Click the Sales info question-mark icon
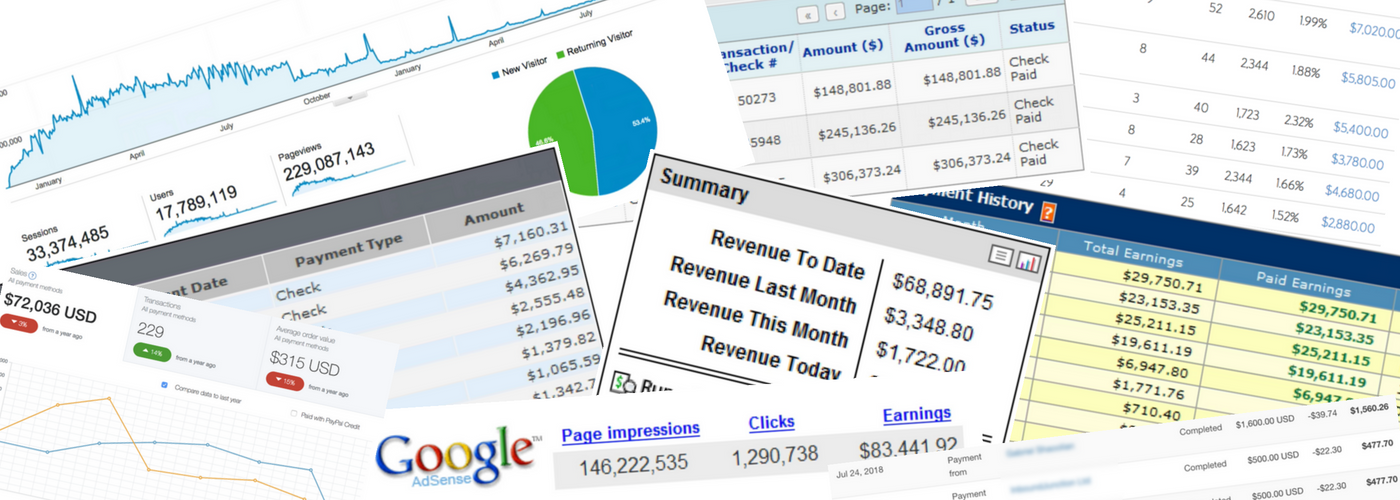 (33, 276)
